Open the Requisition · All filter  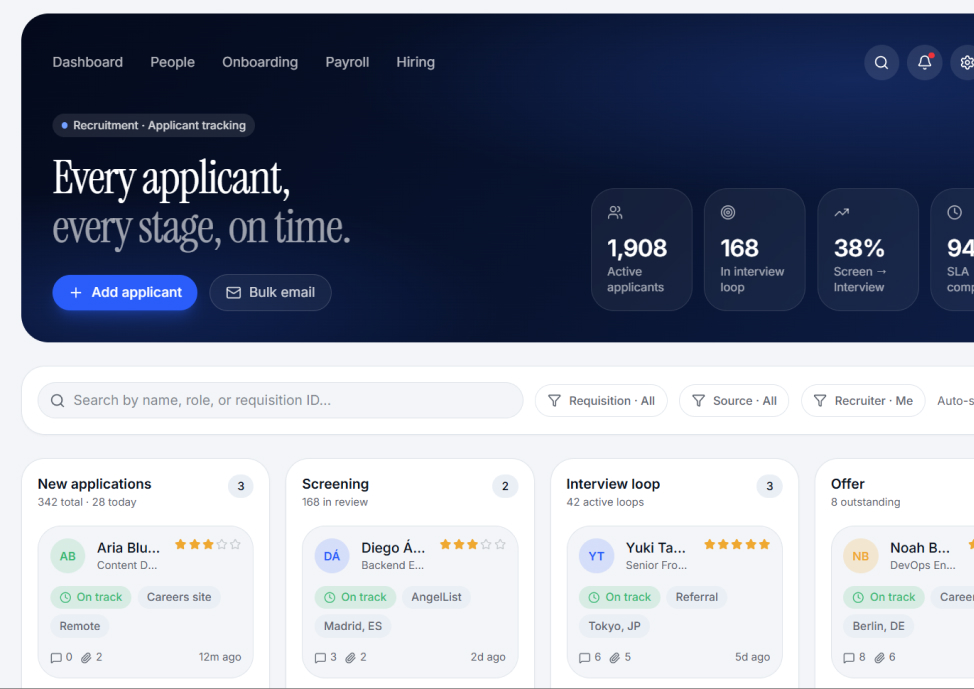click(x=601, y=401)
